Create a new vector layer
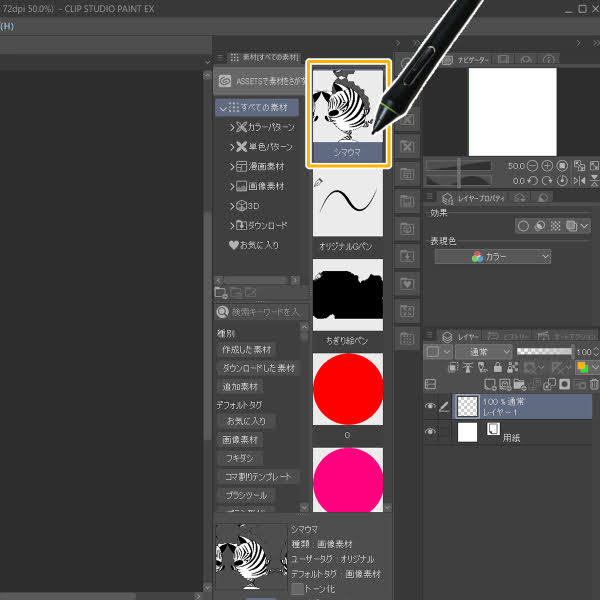This screenshot has height=600, width=600. 505,384
